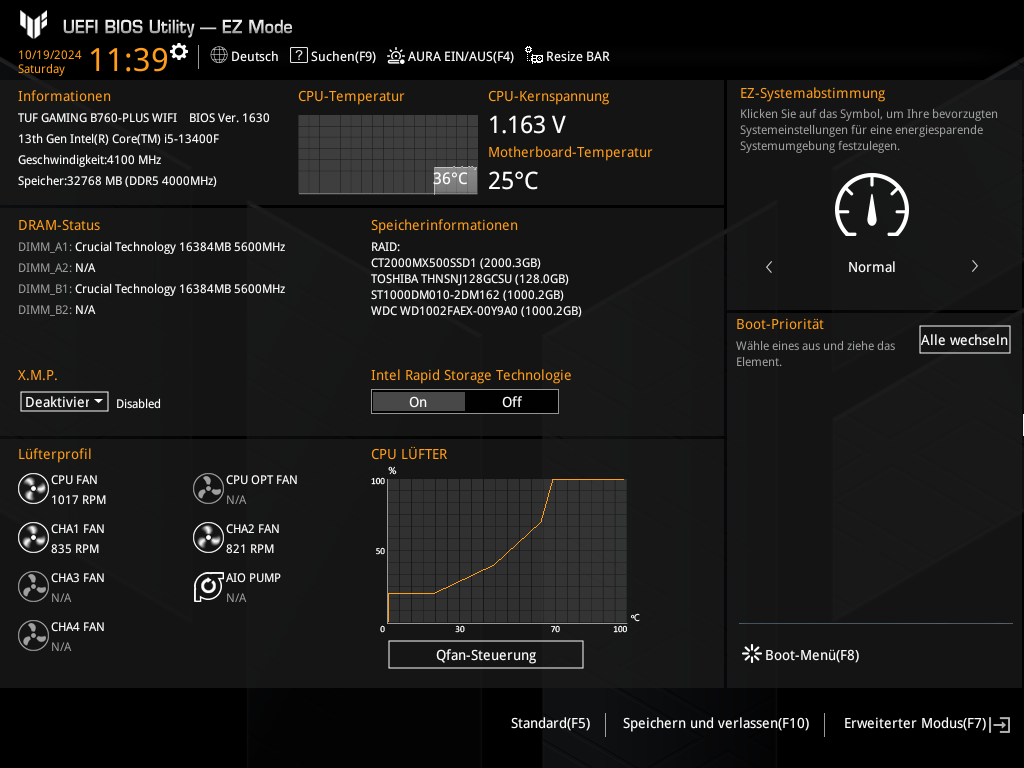Click DIMM_A1 Crucial Technology entry
Viewport: 1024px width, 768px height.
pos(152,247)
